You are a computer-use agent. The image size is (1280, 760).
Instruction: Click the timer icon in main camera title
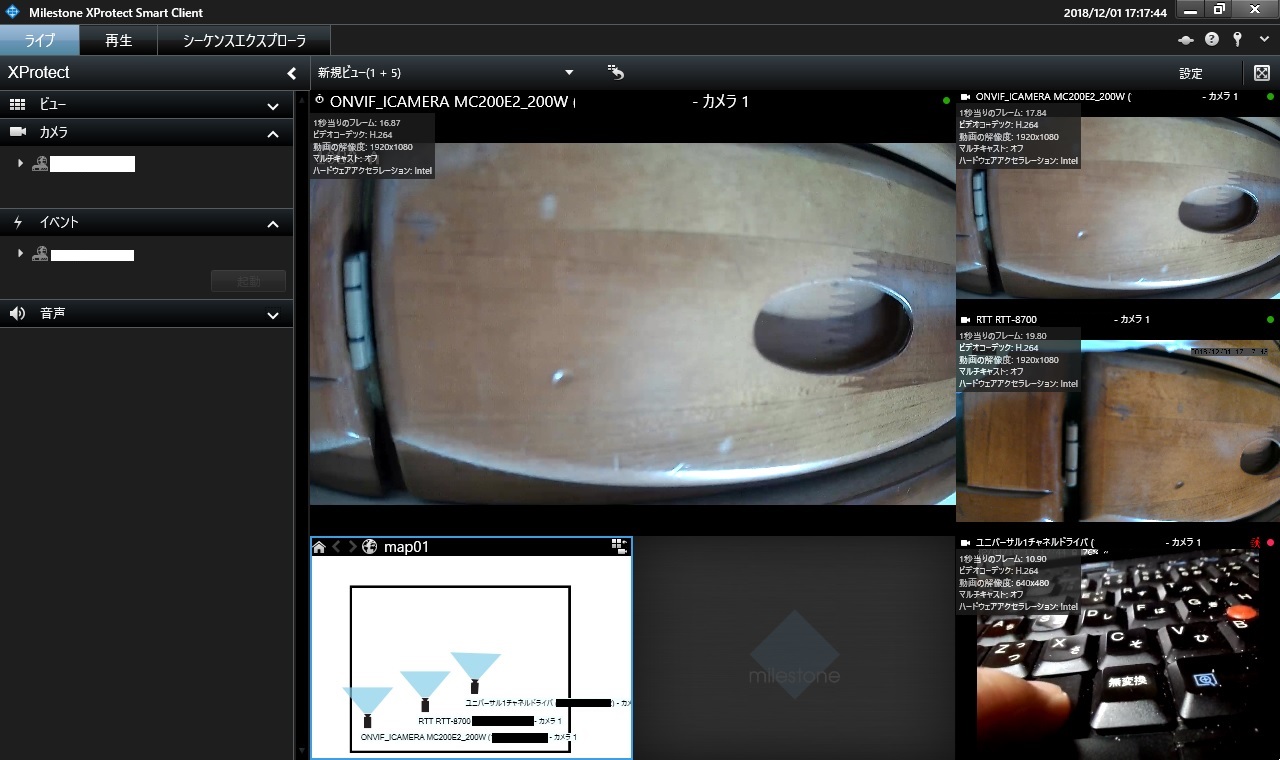(319, 100)
